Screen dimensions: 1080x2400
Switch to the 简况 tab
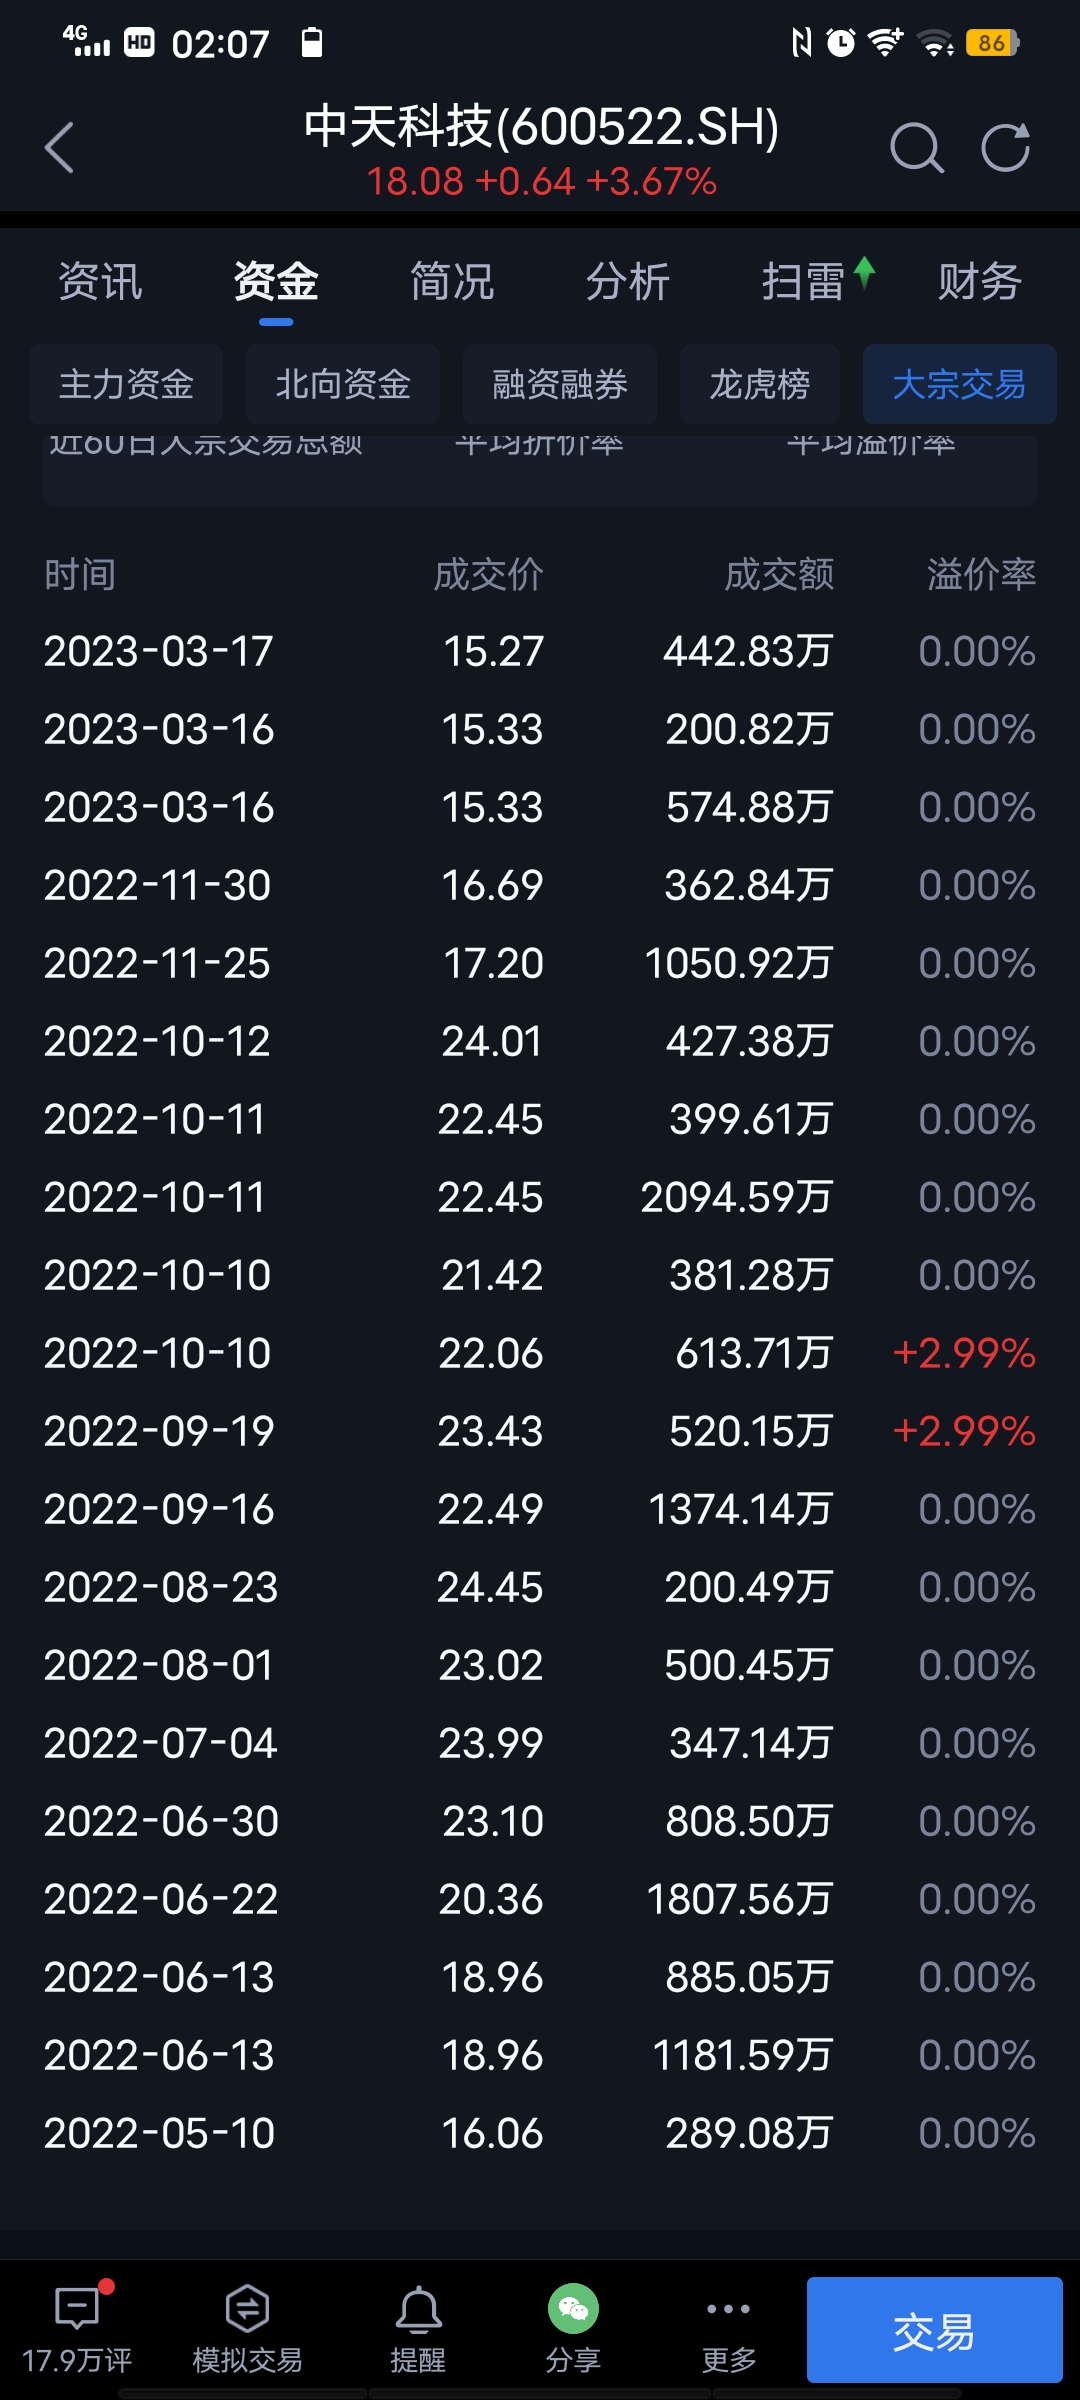pos(452,282)
